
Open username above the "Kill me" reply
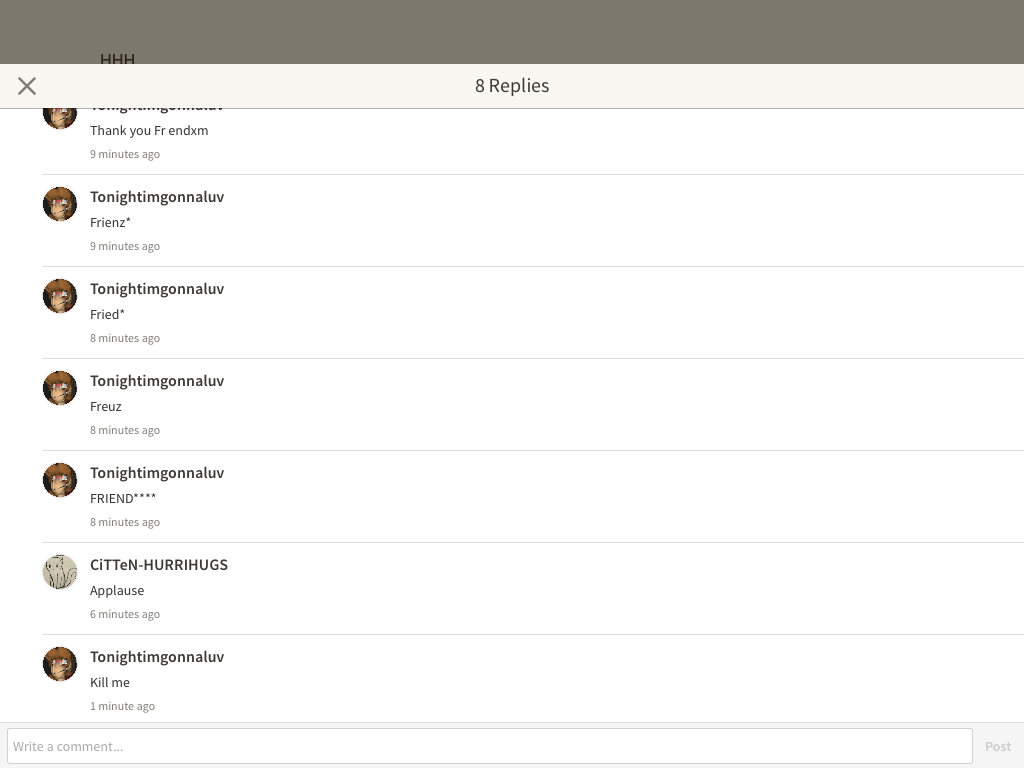(157, 658)
